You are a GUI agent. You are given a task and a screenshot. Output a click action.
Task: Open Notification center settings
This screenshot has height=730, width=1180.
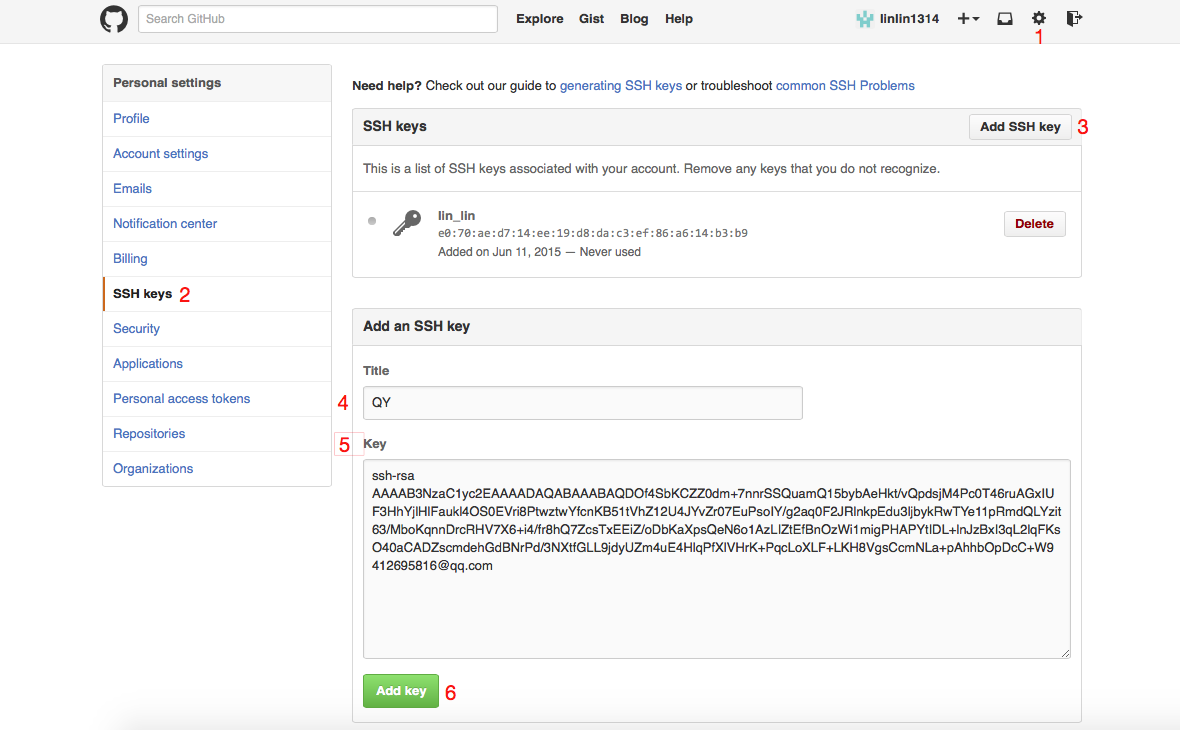217,224
